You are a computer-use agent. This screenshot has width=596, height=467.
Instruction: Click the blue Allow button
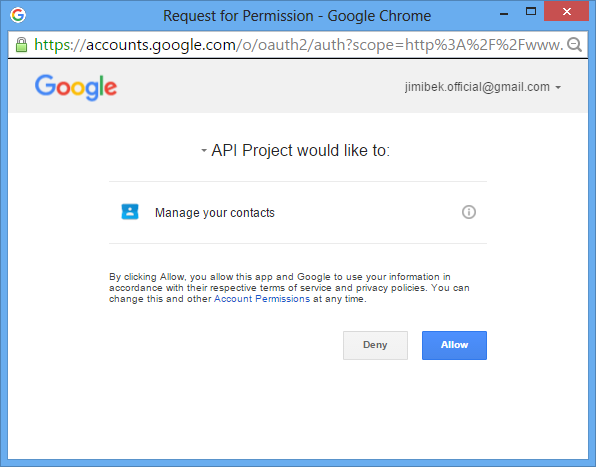coord(454,345)
